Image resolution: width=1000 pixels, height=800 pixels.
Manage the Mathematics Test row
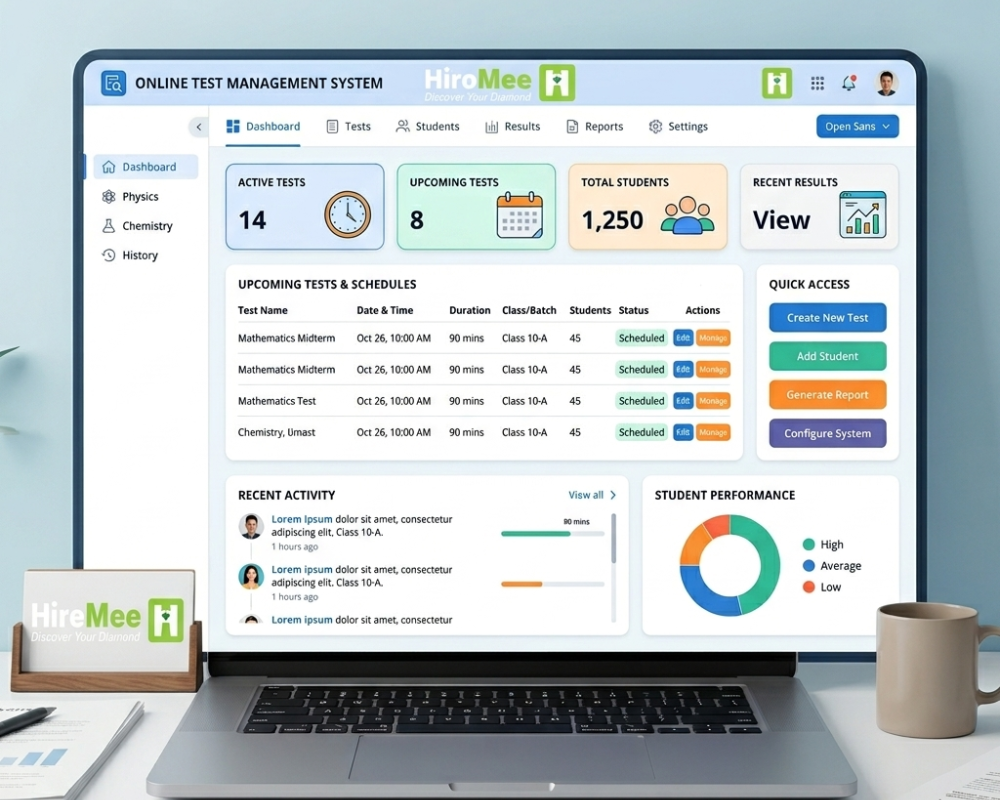pos(713,401)
